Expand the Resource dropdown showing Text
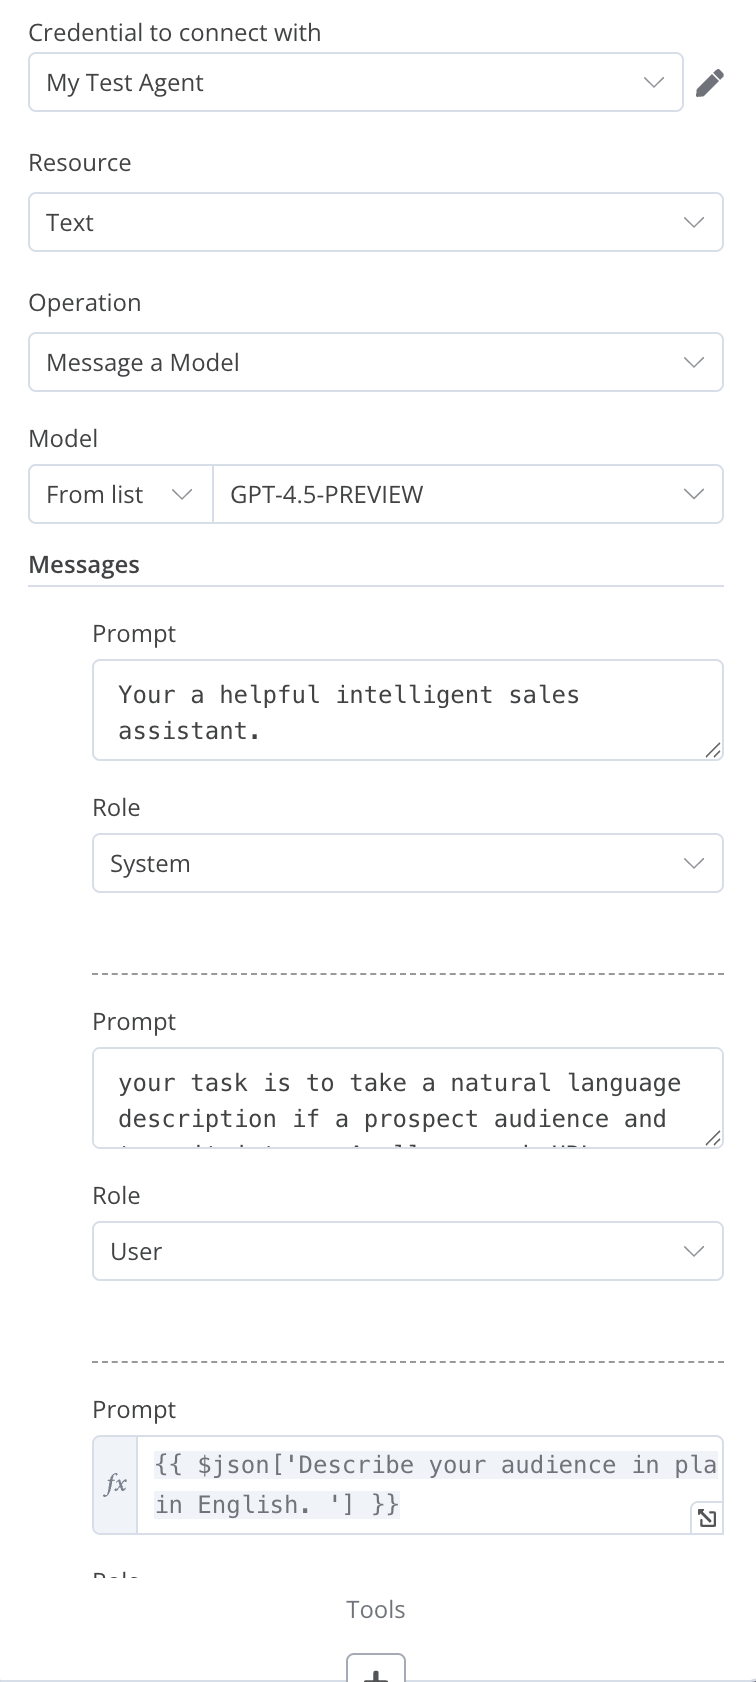Image resolution: width=756 pixels, height=1682 pixels. [x=376, y=222]
